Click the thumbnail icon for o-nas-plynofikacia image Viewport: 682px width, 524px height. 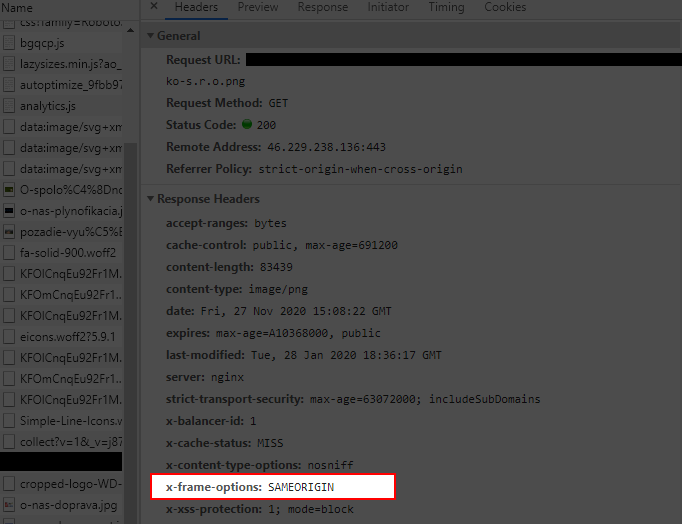tap(9, 211)
